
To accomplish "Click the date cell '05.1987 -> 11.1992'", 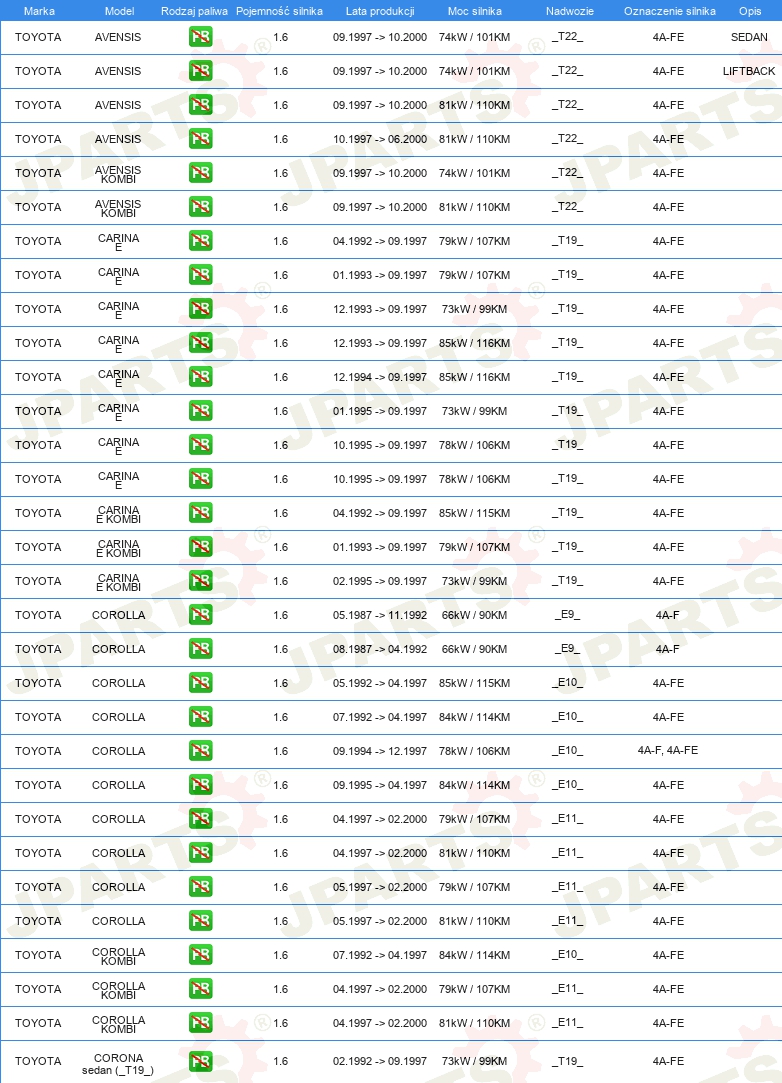I will [x=380, y=615].
